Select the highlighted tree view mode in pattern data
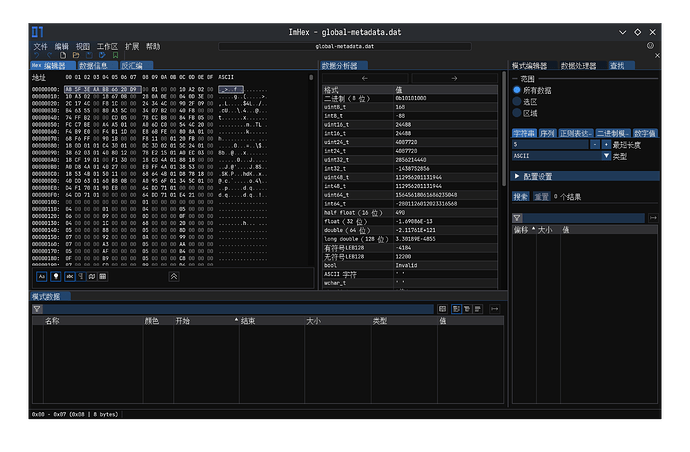This screenshot has width=690, height=452. pos(456,309)
